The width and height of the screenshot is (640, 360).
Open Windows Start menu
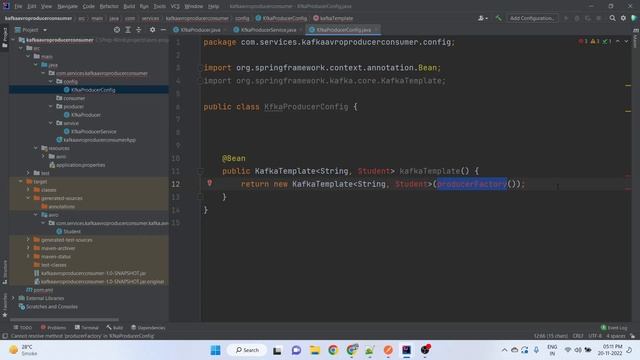point(216,350)
